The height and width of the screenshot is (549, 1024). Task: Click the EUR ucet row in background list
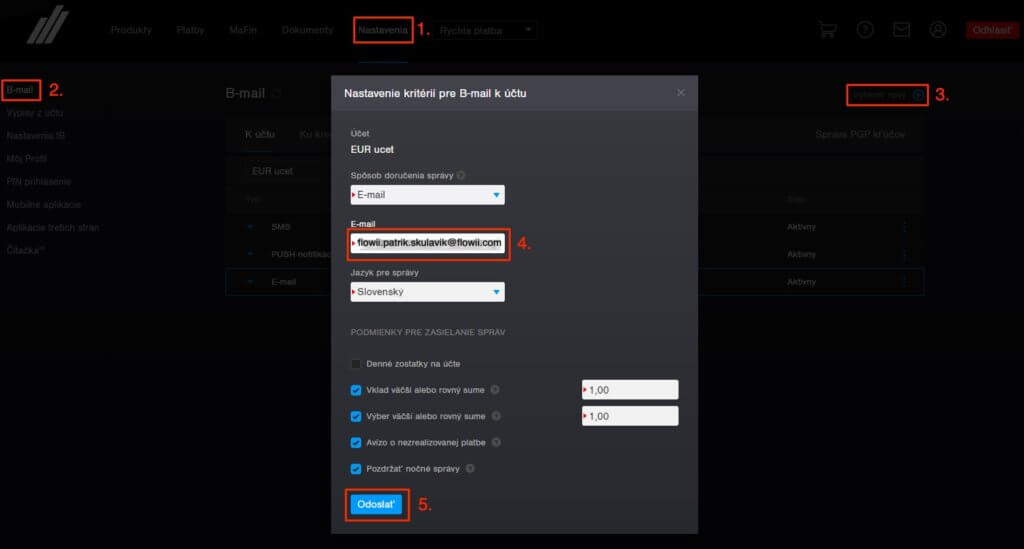click(x=272, y=170)
